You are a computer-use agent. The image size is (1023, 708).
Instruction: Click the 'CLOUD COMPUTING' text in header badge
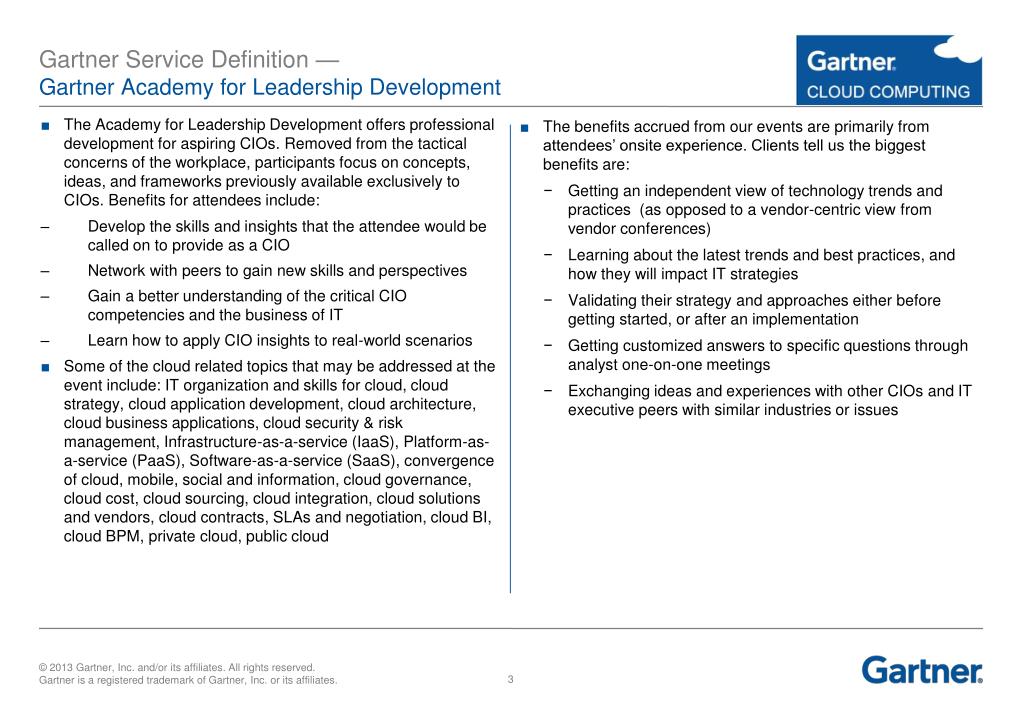[x=888, y=92]
